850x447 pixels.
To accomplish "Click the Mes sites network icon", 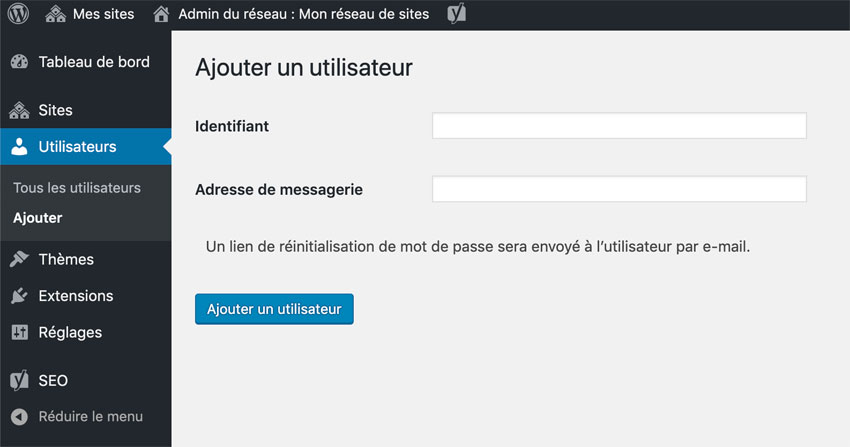I will coord(55,14).
